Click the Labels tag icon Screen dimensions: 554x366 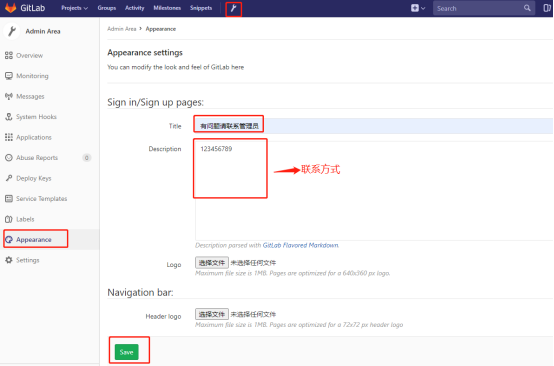[x=9, y=219]
